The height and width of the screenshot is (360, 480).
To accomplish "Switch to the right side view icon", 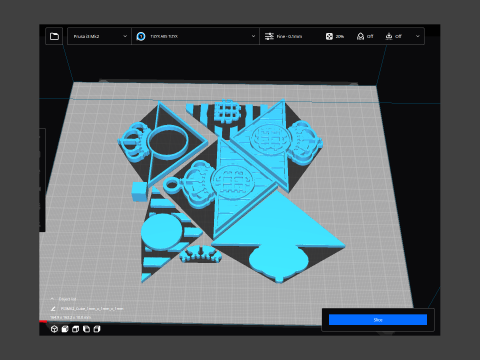I will (x=97, y=329).
